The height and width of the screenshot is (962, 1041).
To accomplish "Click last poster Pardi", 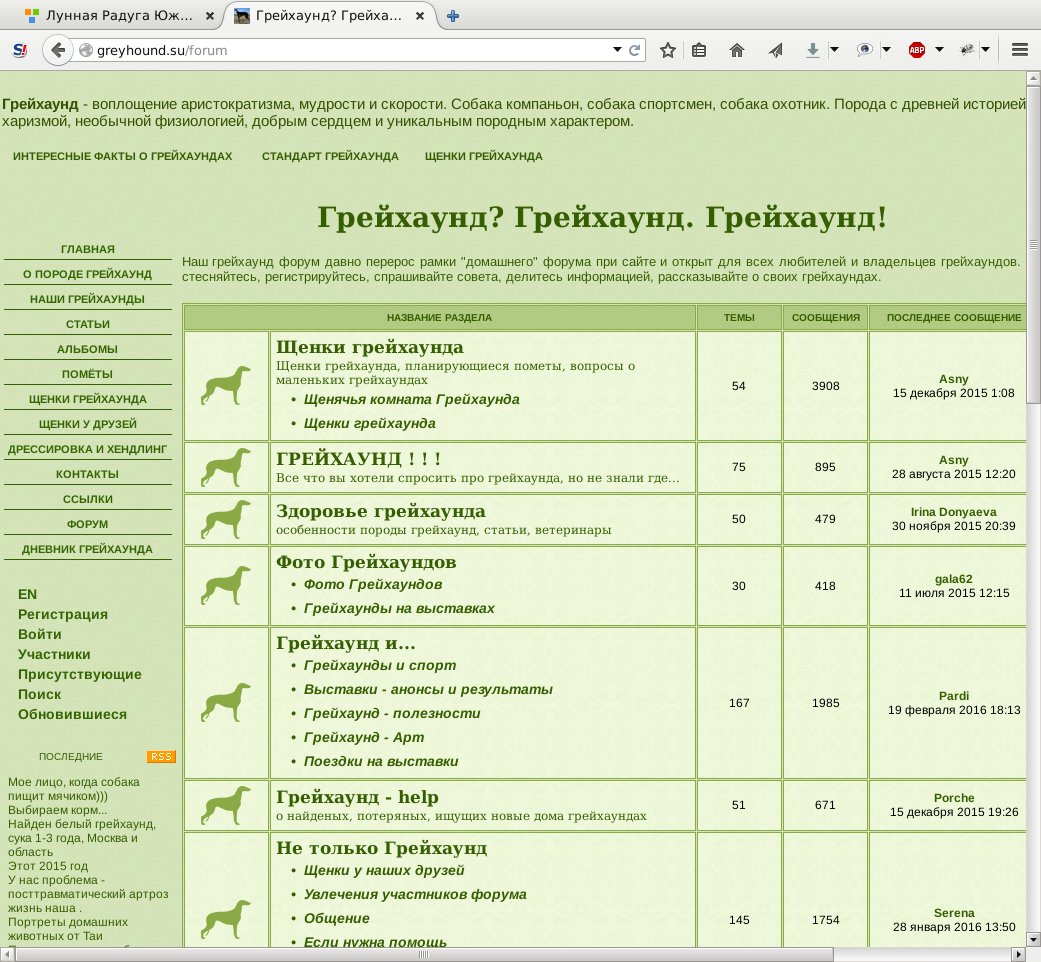I will click(954, 696).
